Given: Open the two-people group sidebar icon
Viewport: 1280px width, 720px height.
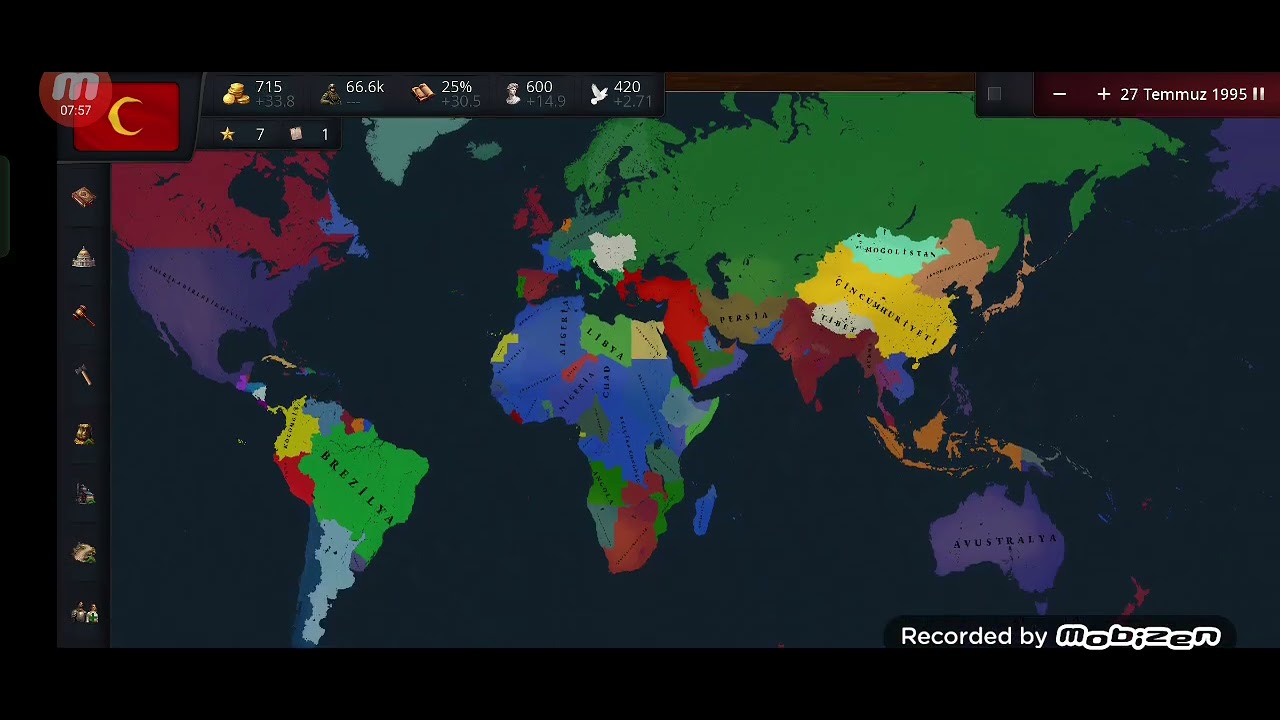Looking at the screenshot, I should click(84, 613).
